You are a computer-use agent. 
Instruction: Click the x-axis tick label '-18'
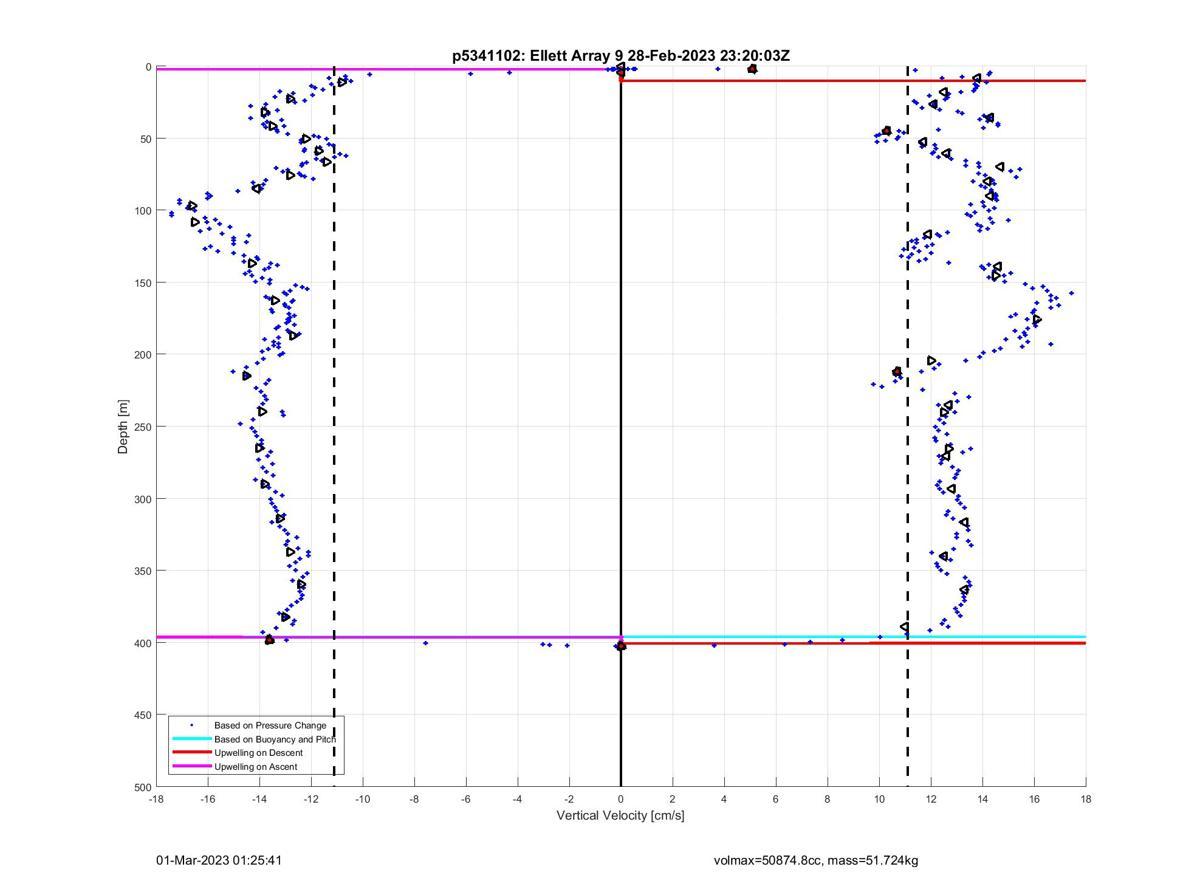pos(156,799)
